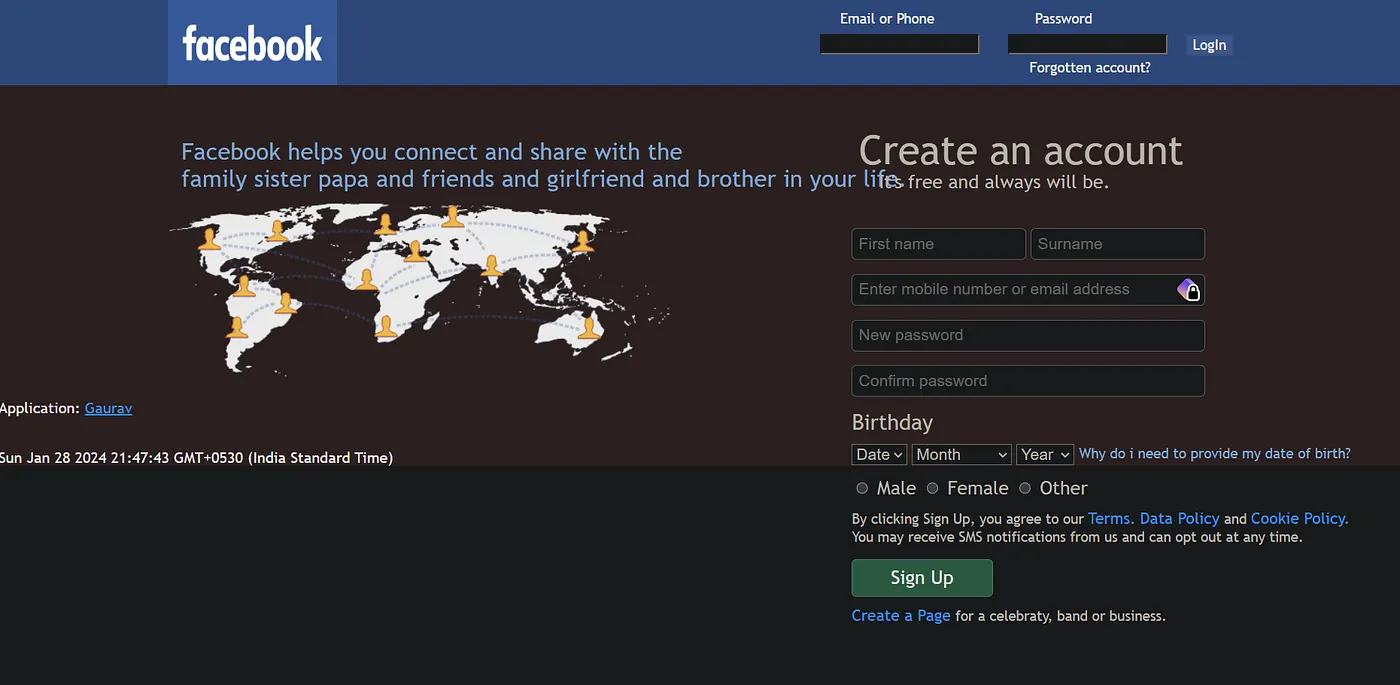The height and width of the screenshot is (685, 1400).
Task: Click Why do i need to provide my date of birth
Action: [1215, 454]
